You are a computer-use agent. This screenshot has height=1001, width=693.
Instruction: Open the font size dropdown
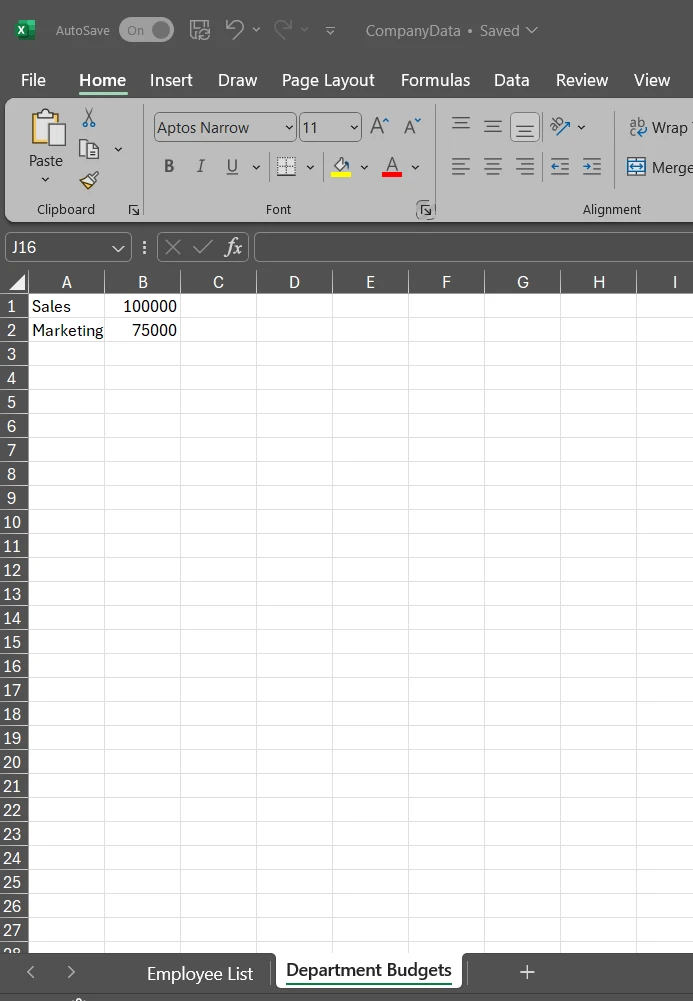pos(354,128)
